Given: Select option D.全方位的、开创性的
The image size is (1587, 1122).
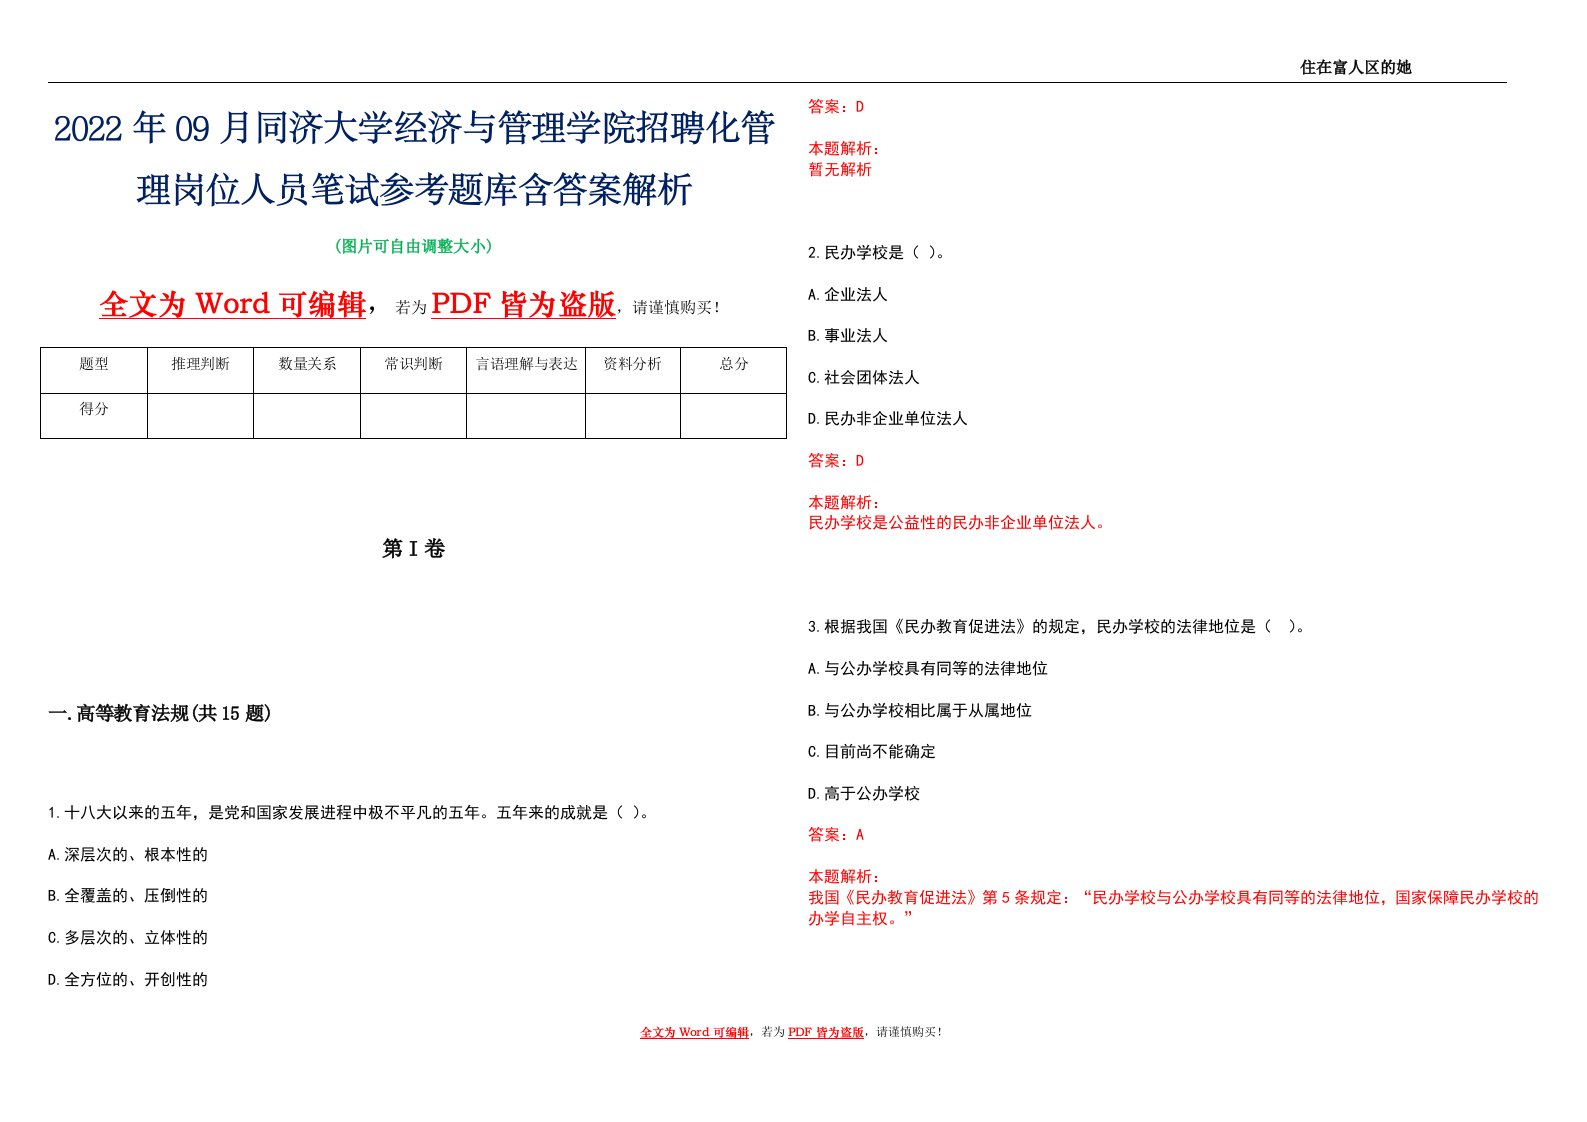Looking at the screenshot, I should (128, 980).
